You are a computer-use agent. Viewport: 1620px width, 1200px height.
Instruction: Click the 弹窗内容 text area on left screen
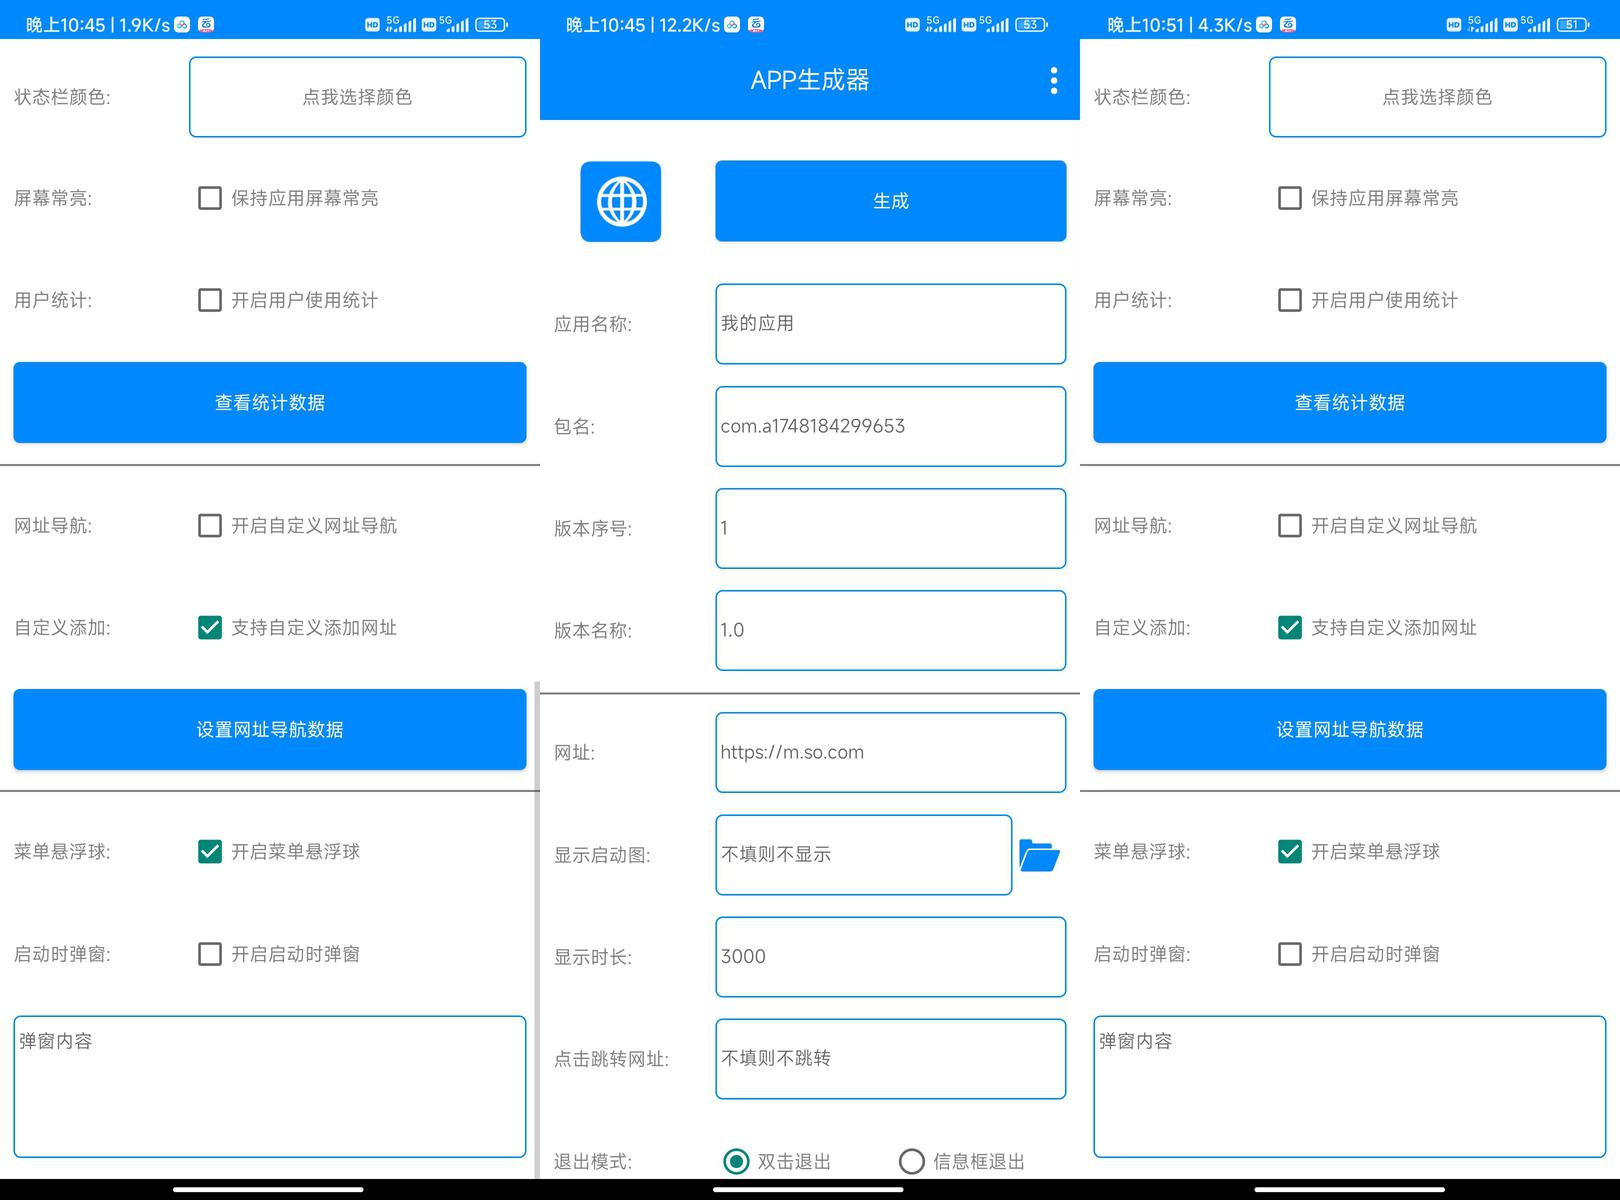click(270, 1087)
